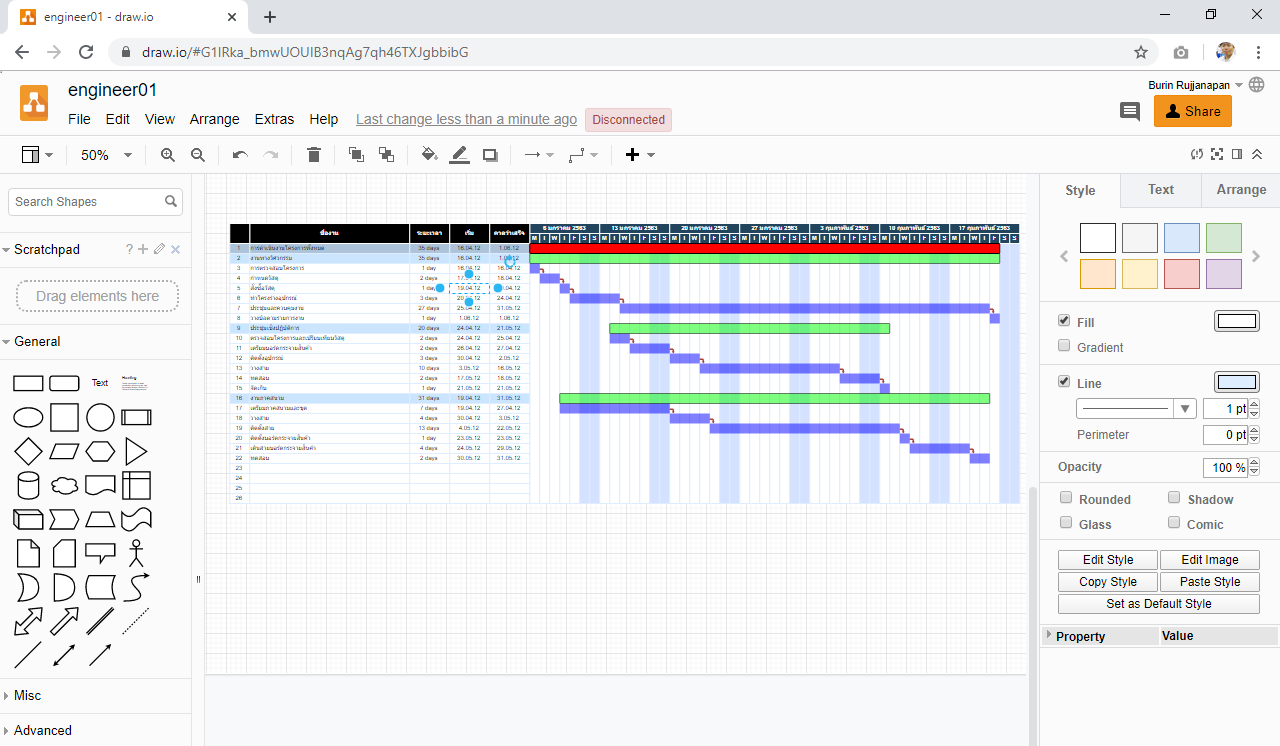Image resolution: width=1280 pixels, height=746 pixels.
Task: Click the Undo arrow icon
Action: [x=240, y=155]
